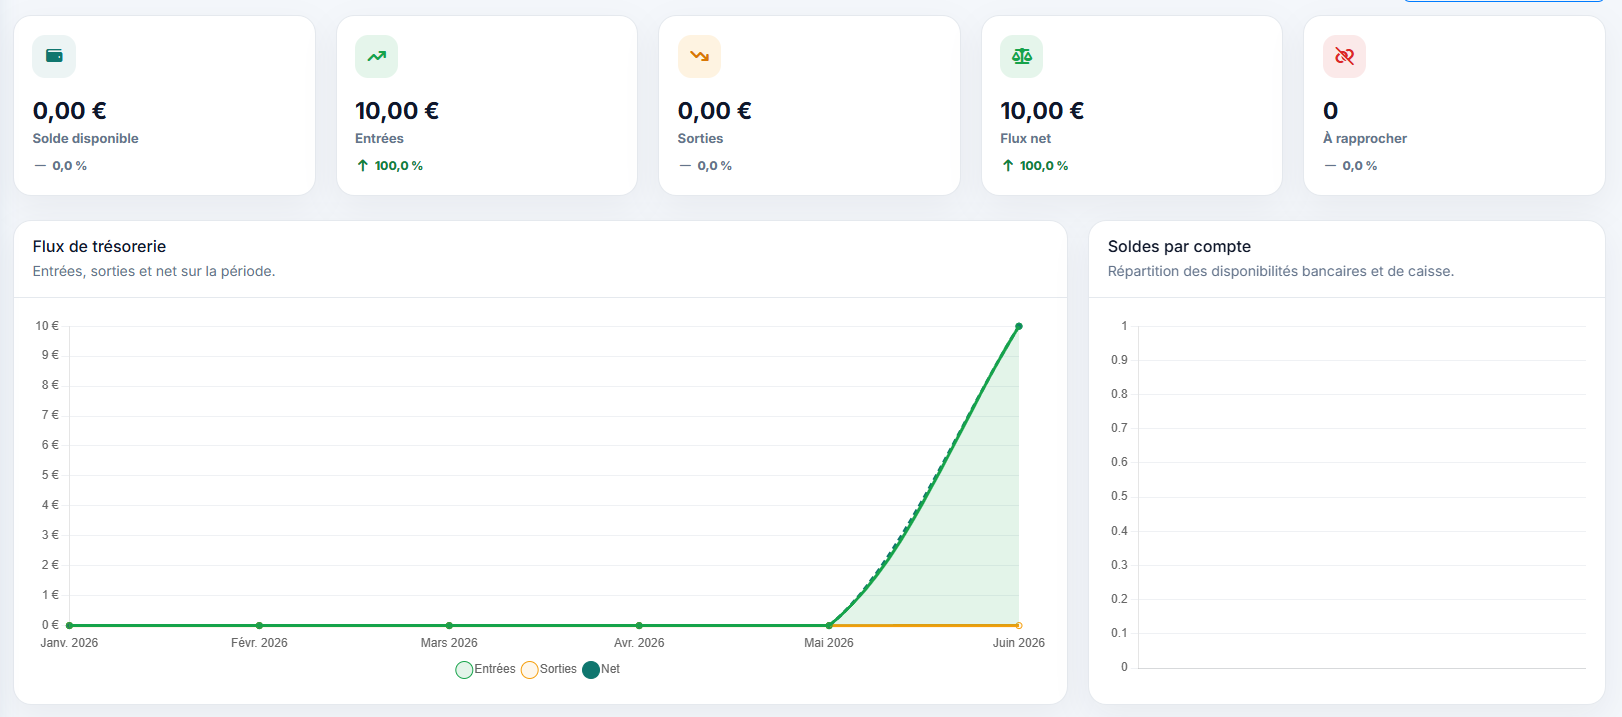Click the Flux de trésorerie heading

(x=99, y=246)
